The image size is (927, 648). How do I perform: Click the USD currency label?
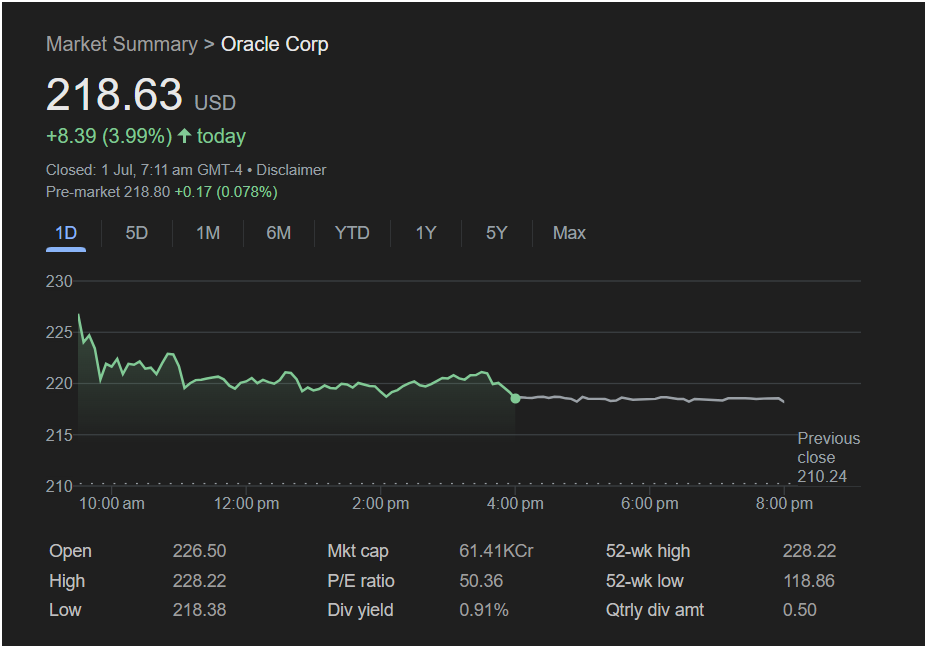(215, 103)
